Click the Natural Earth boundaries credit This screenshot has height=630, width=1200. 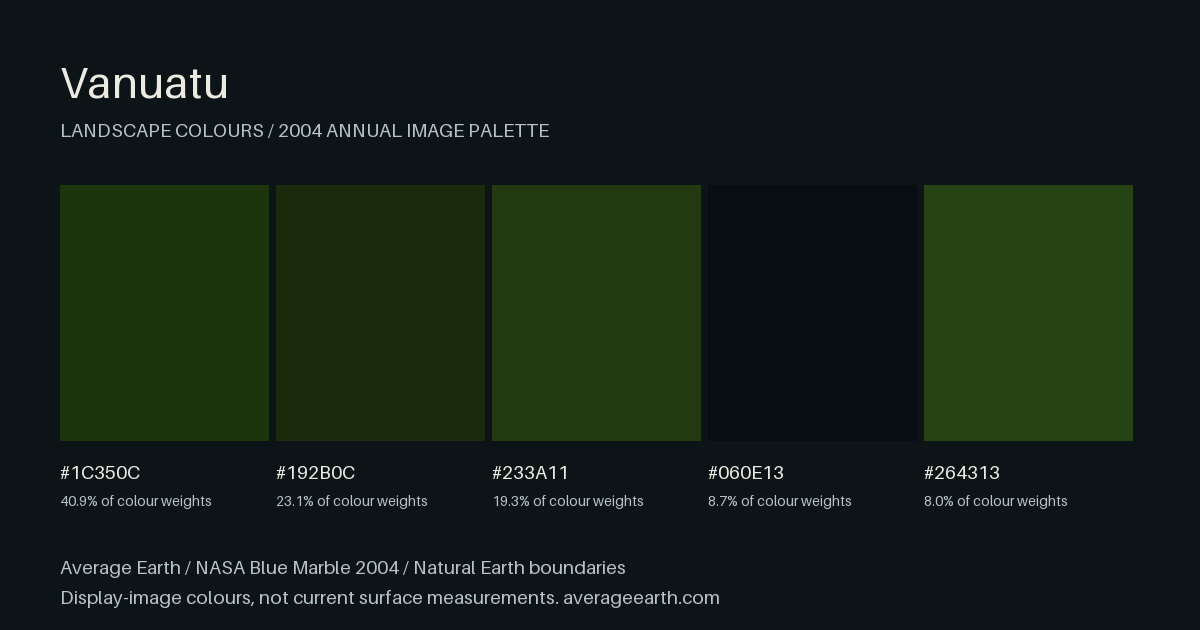click(x=519, y=568)
